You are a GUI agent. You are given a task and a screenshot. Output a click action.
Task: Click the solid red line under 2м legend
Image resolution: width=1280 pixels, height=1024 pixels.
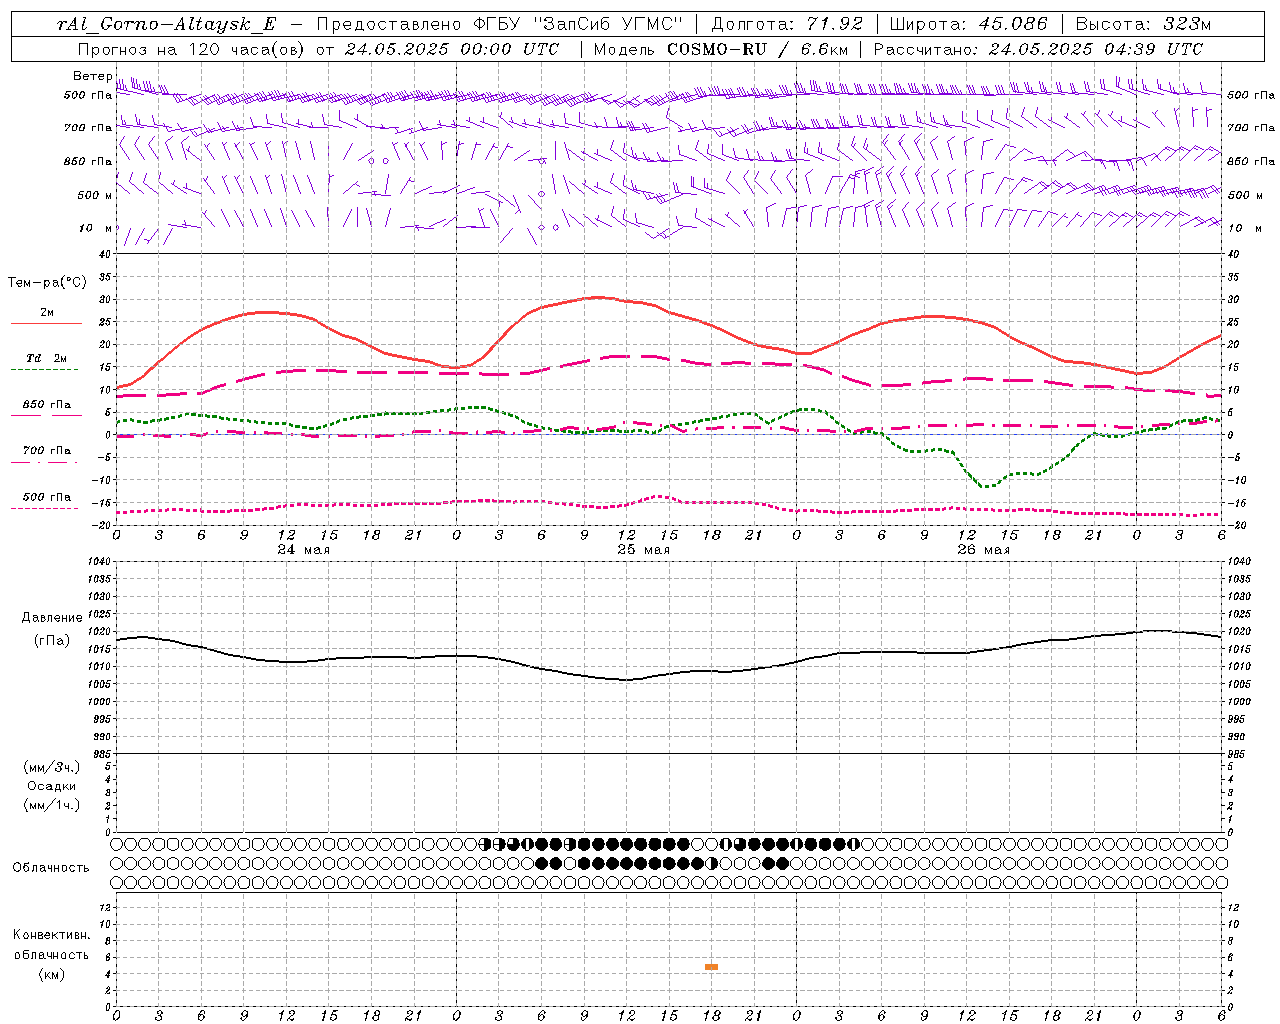tap(46, 323)
